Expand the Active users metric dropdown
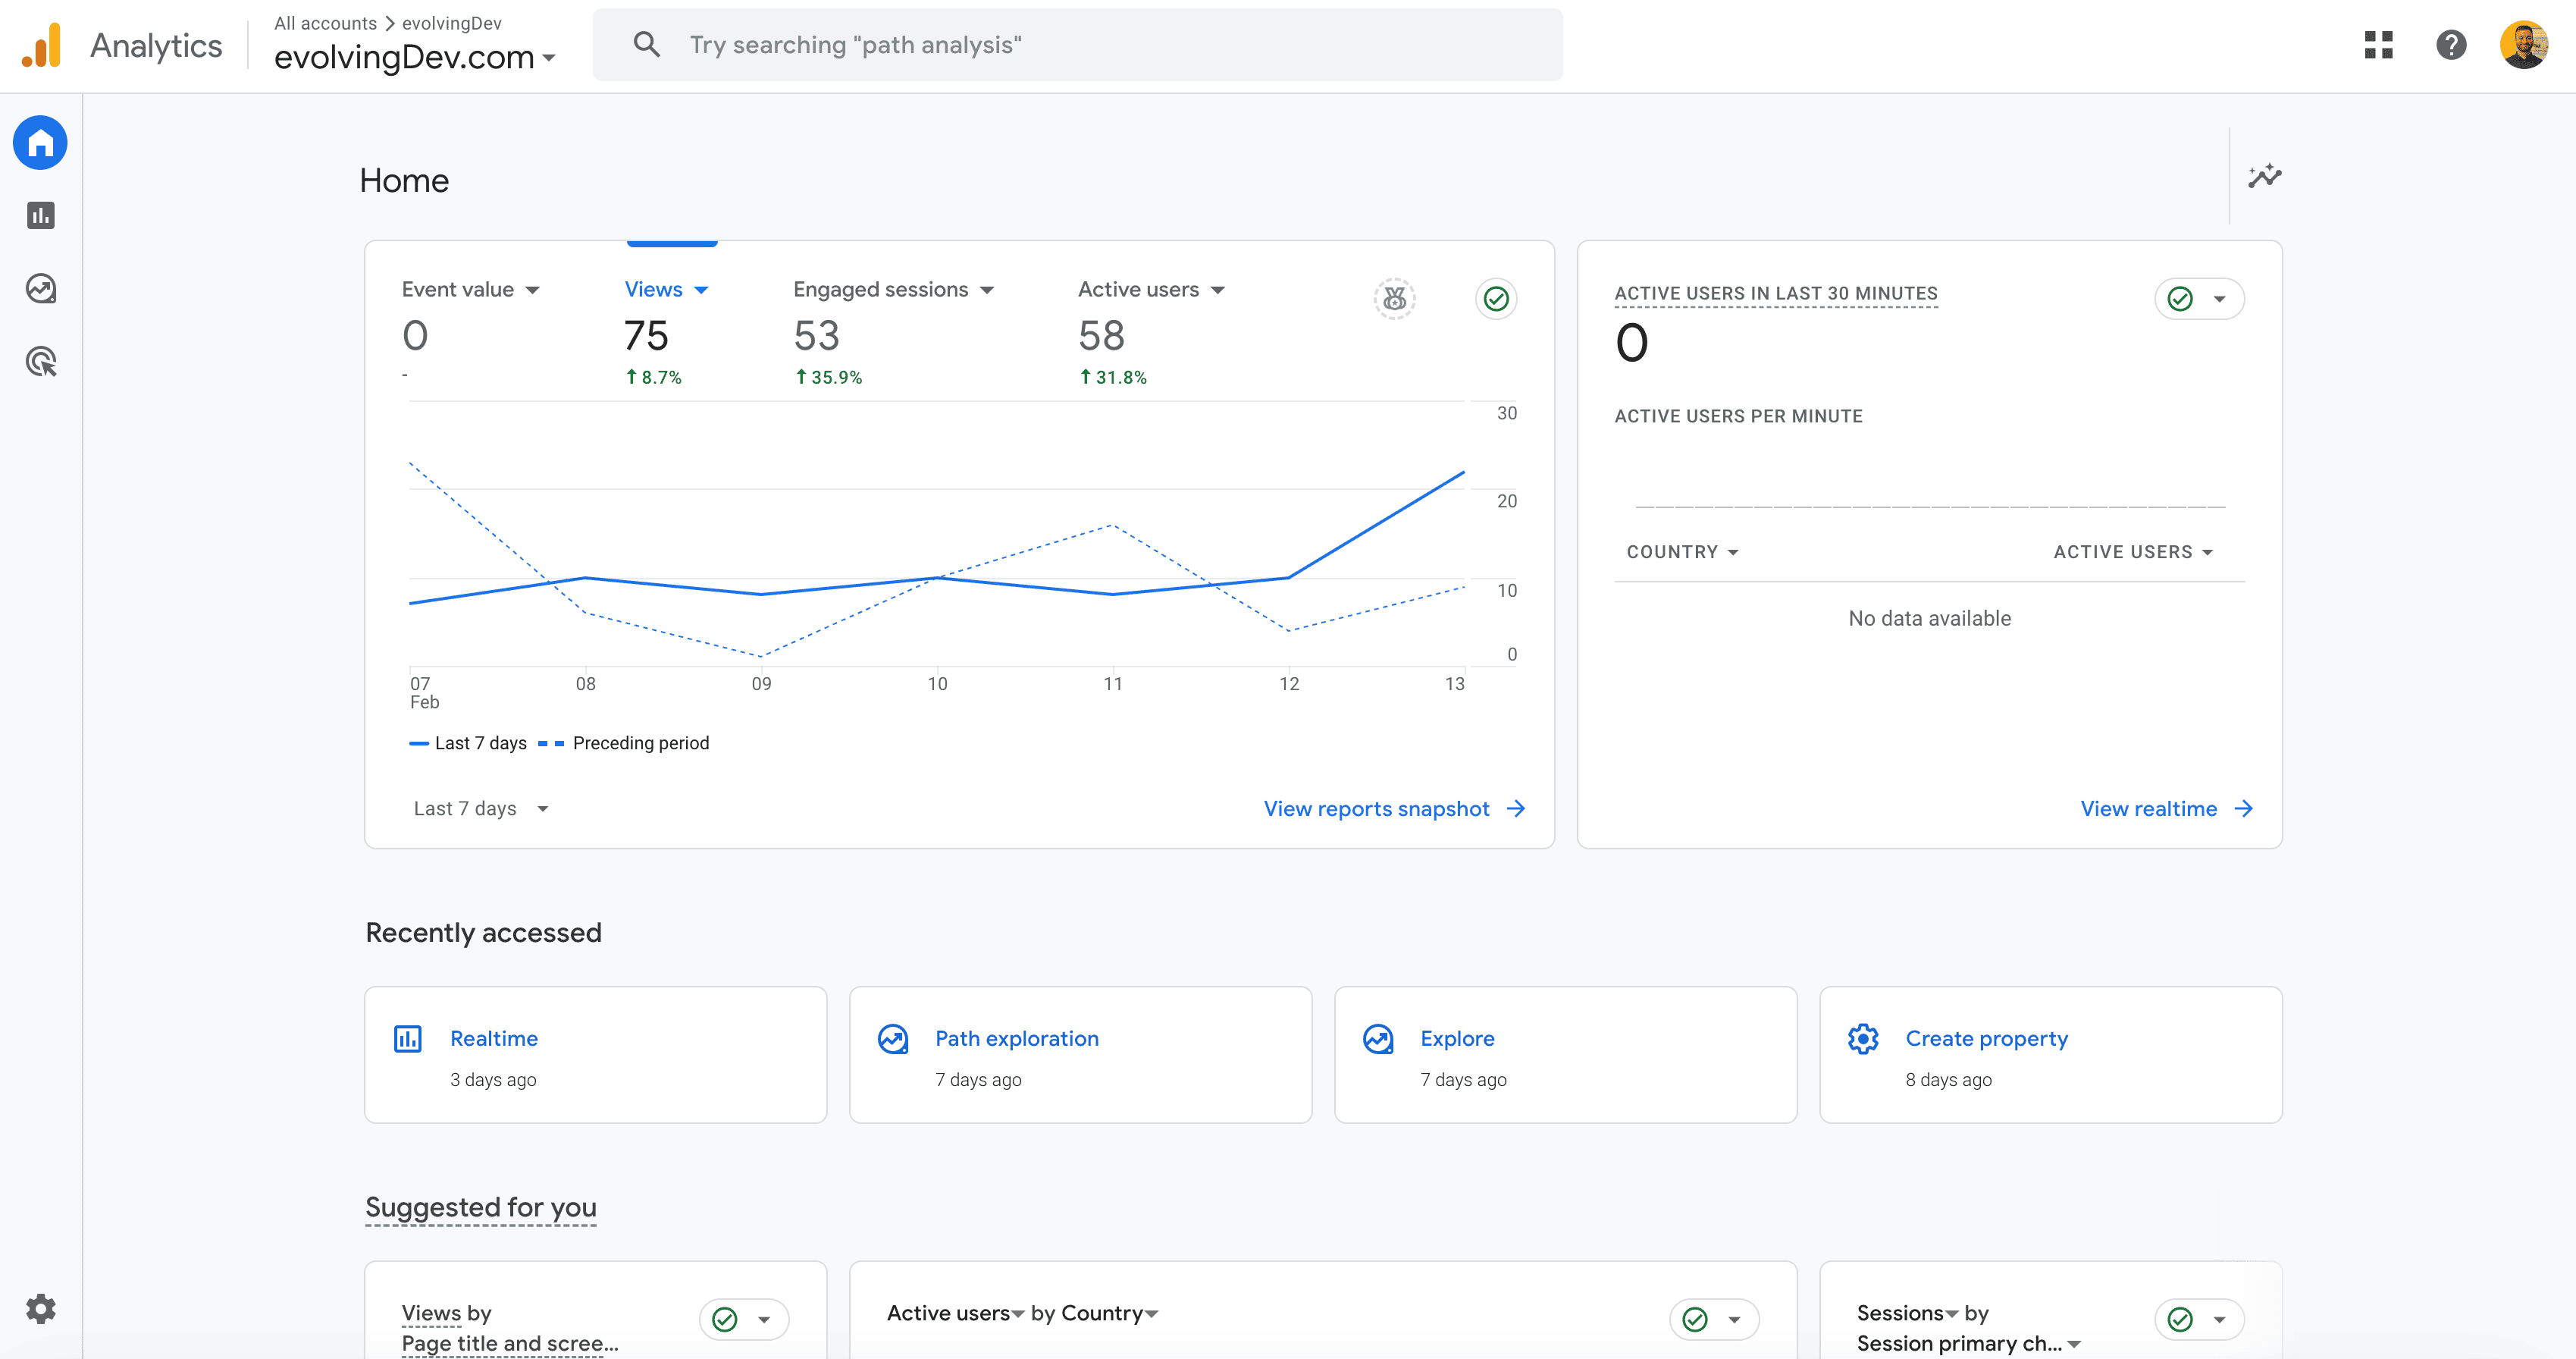 click(1217, 290)
